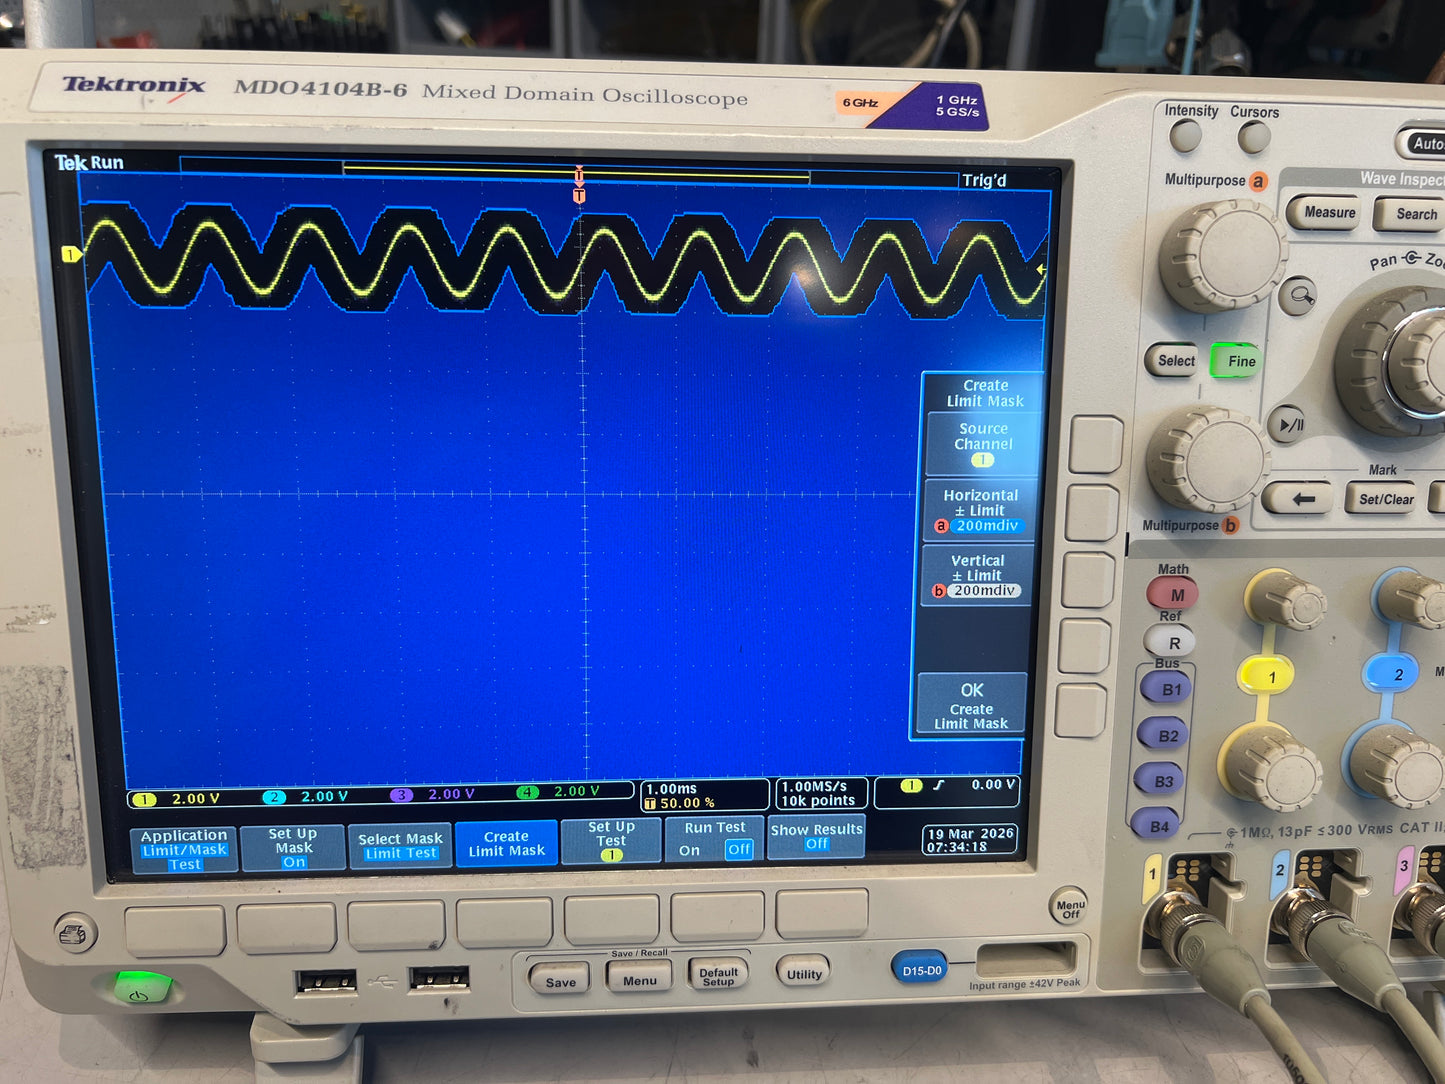The width and height of the screenshot is (1445, 1084).
Task: Click the 1.00MS/s 10k points readout
Action: pyautogui.click(x=820, y=794)
